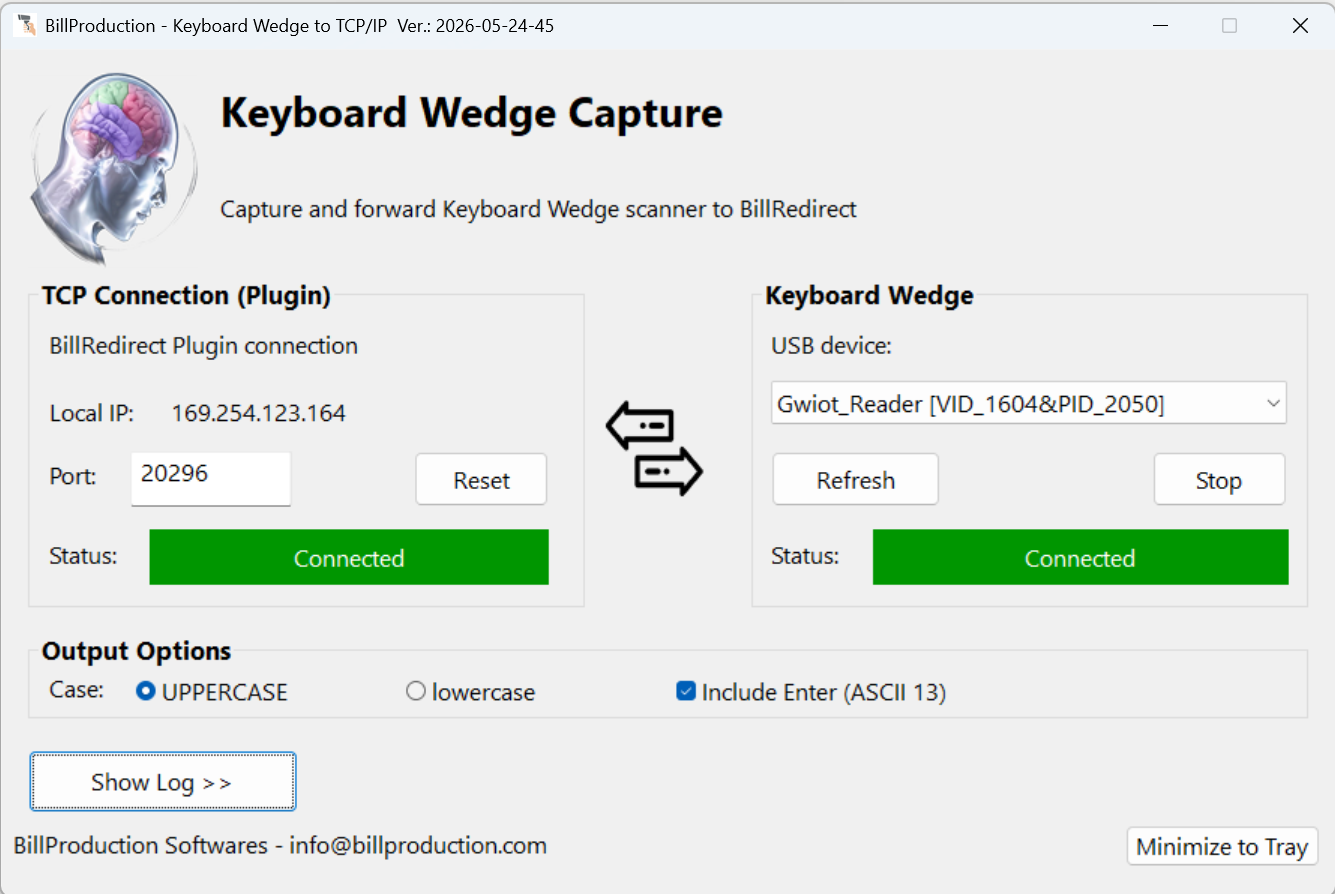
Task: Click the local IP 169.254.123.164
Action: (x=258, y=414)
